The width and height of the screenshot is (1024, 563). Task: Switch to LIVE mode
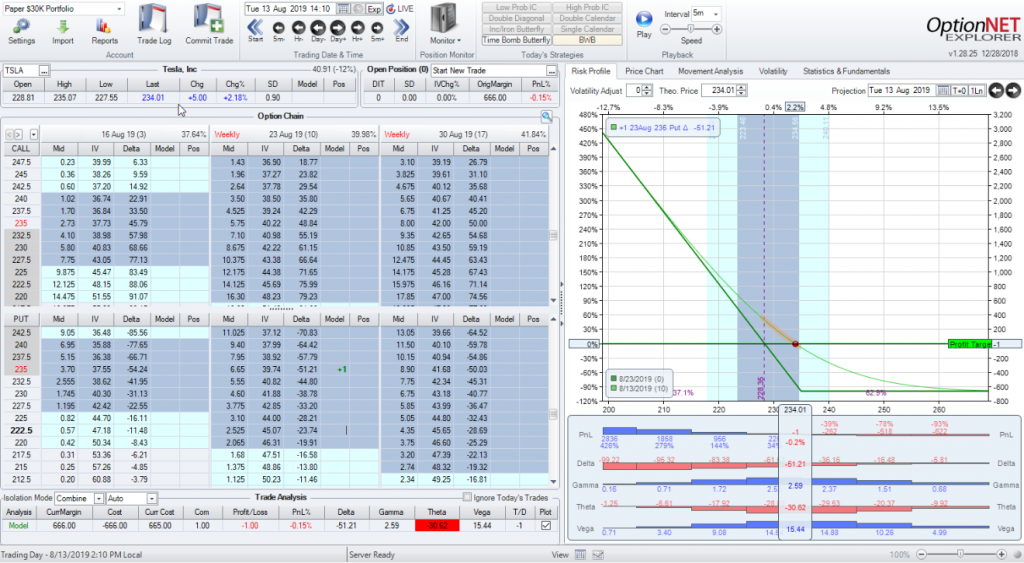tap(400, 9)
